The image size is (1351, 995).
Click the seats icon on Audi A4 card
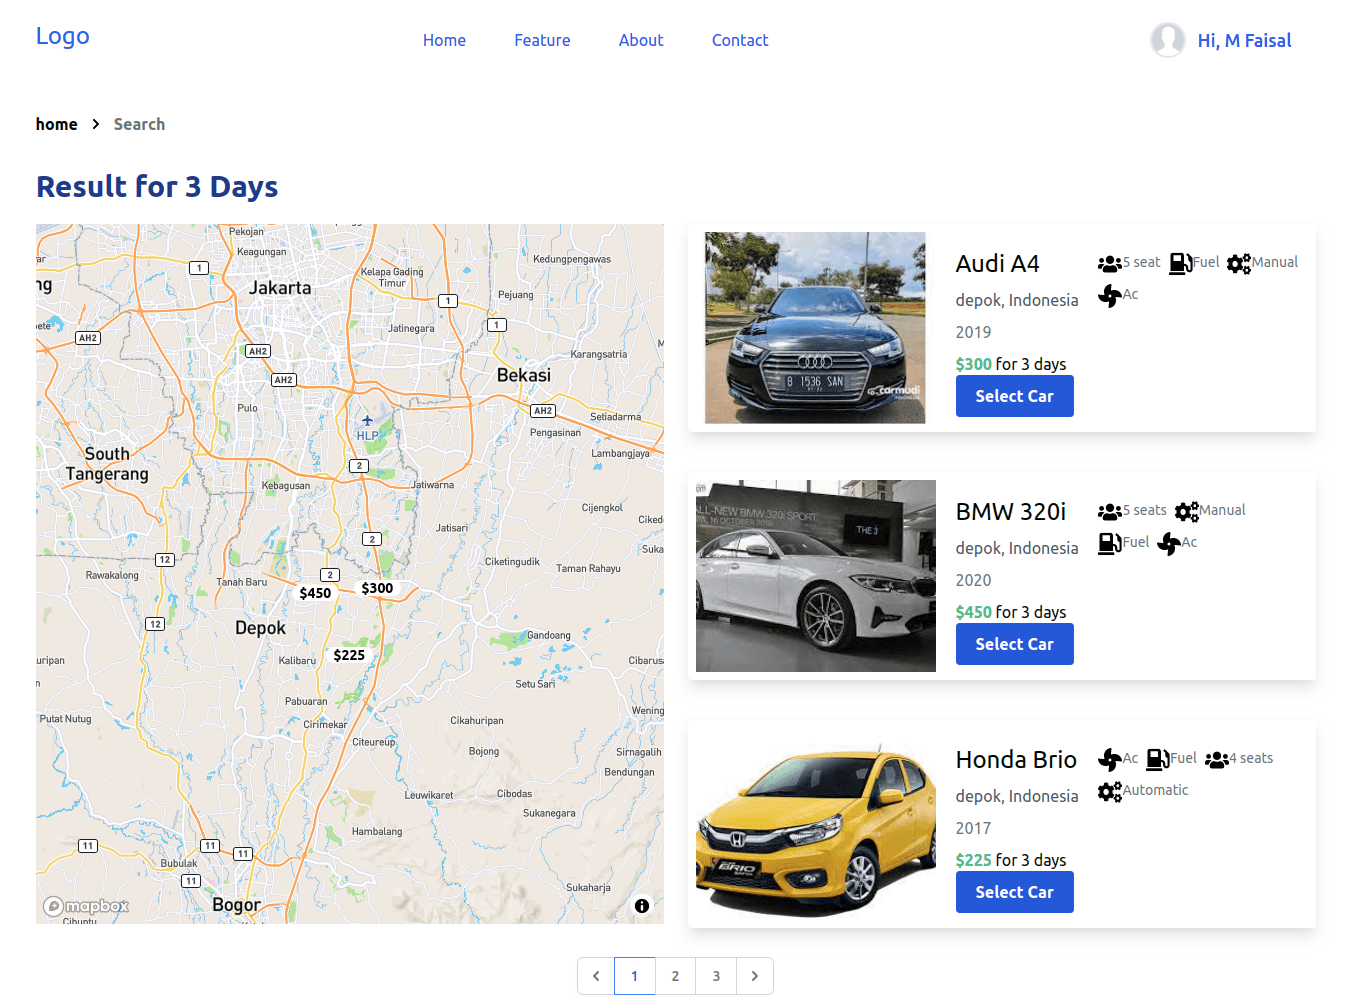click(x=1109, y=264)
